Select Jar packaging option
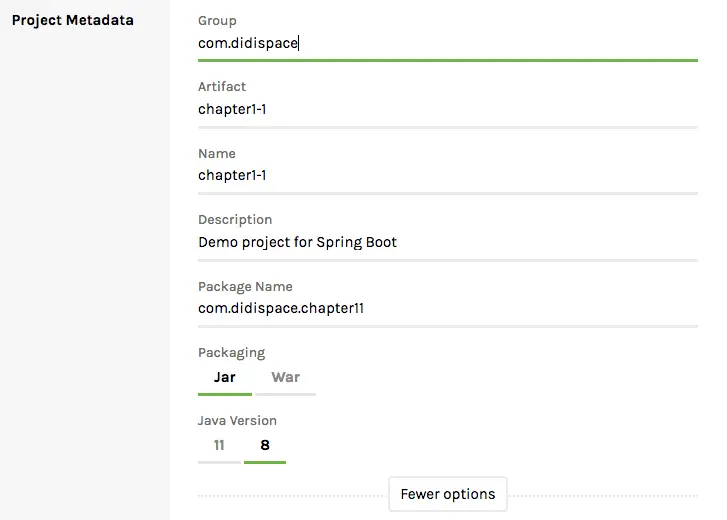Screen dimensions: 727x520 pos(224,378)
